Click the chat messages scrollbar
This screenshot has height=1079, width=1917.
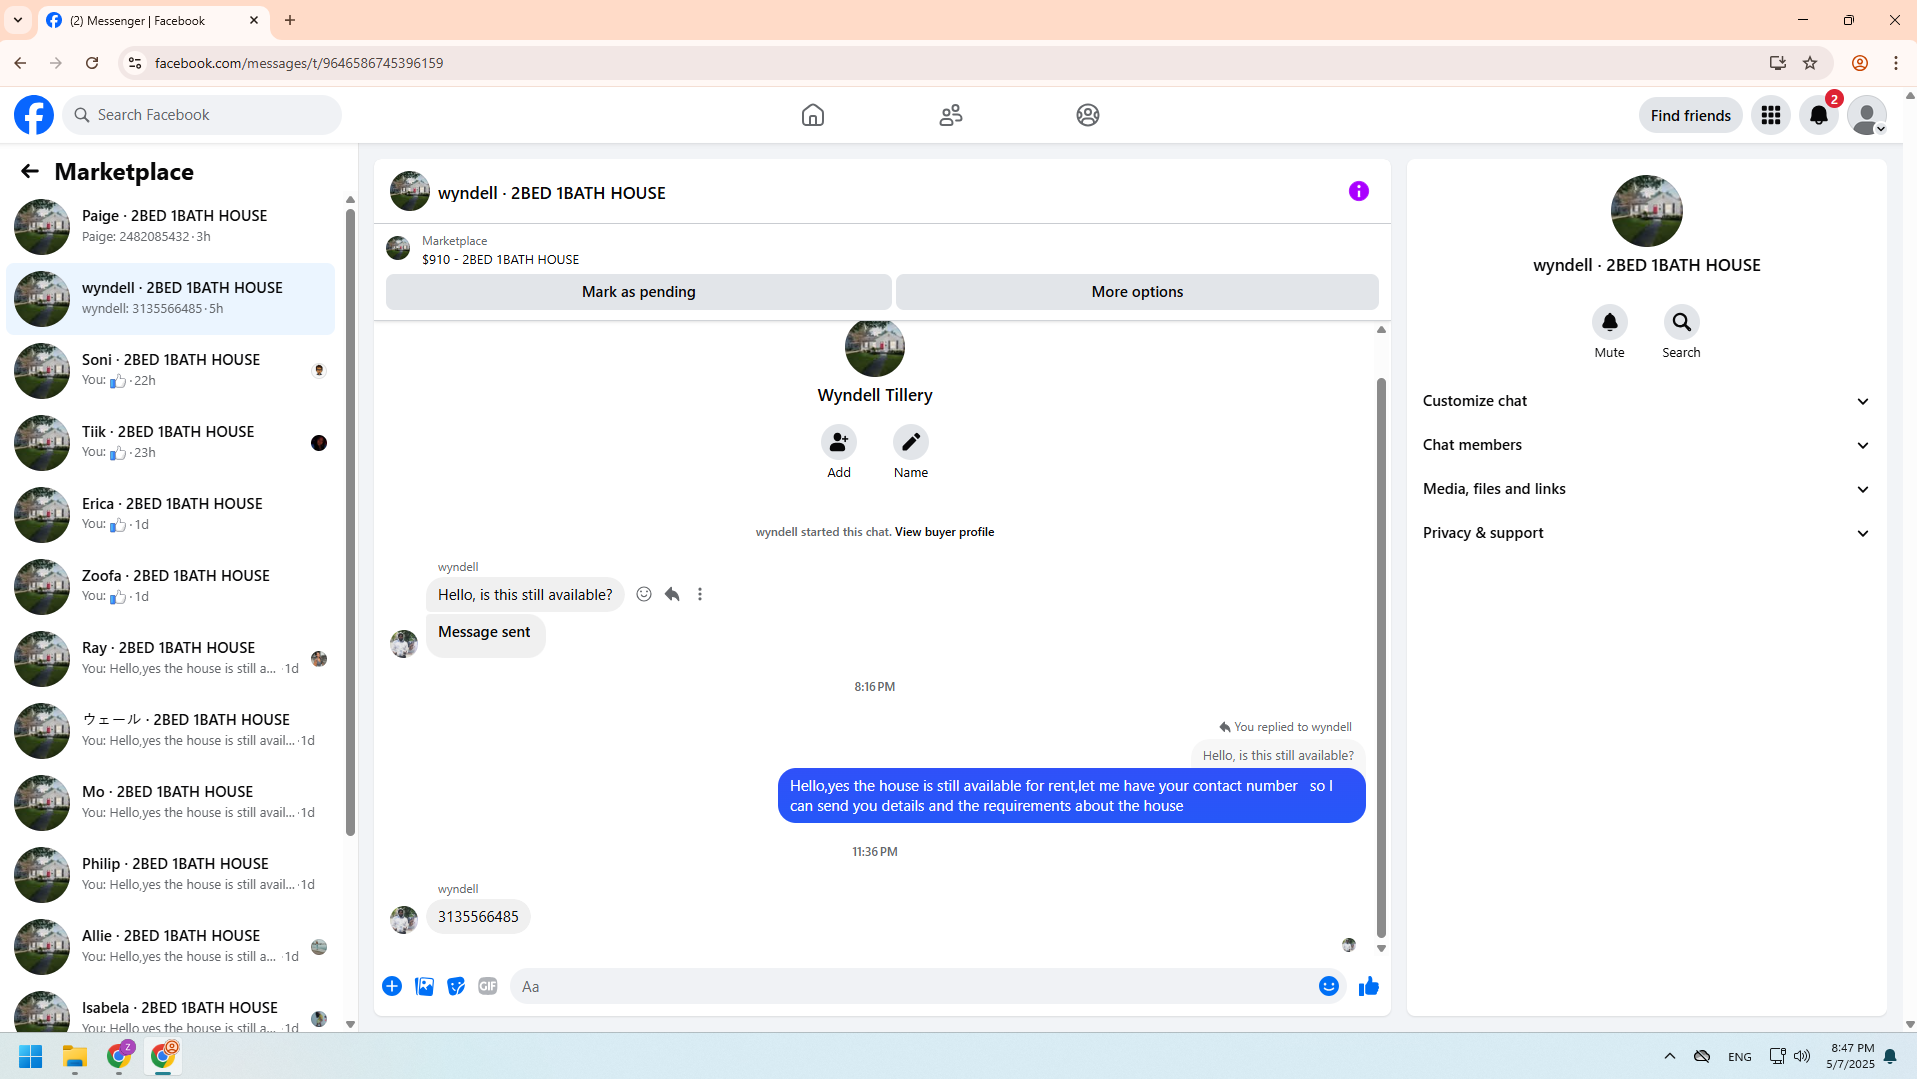coord(1381,657)
